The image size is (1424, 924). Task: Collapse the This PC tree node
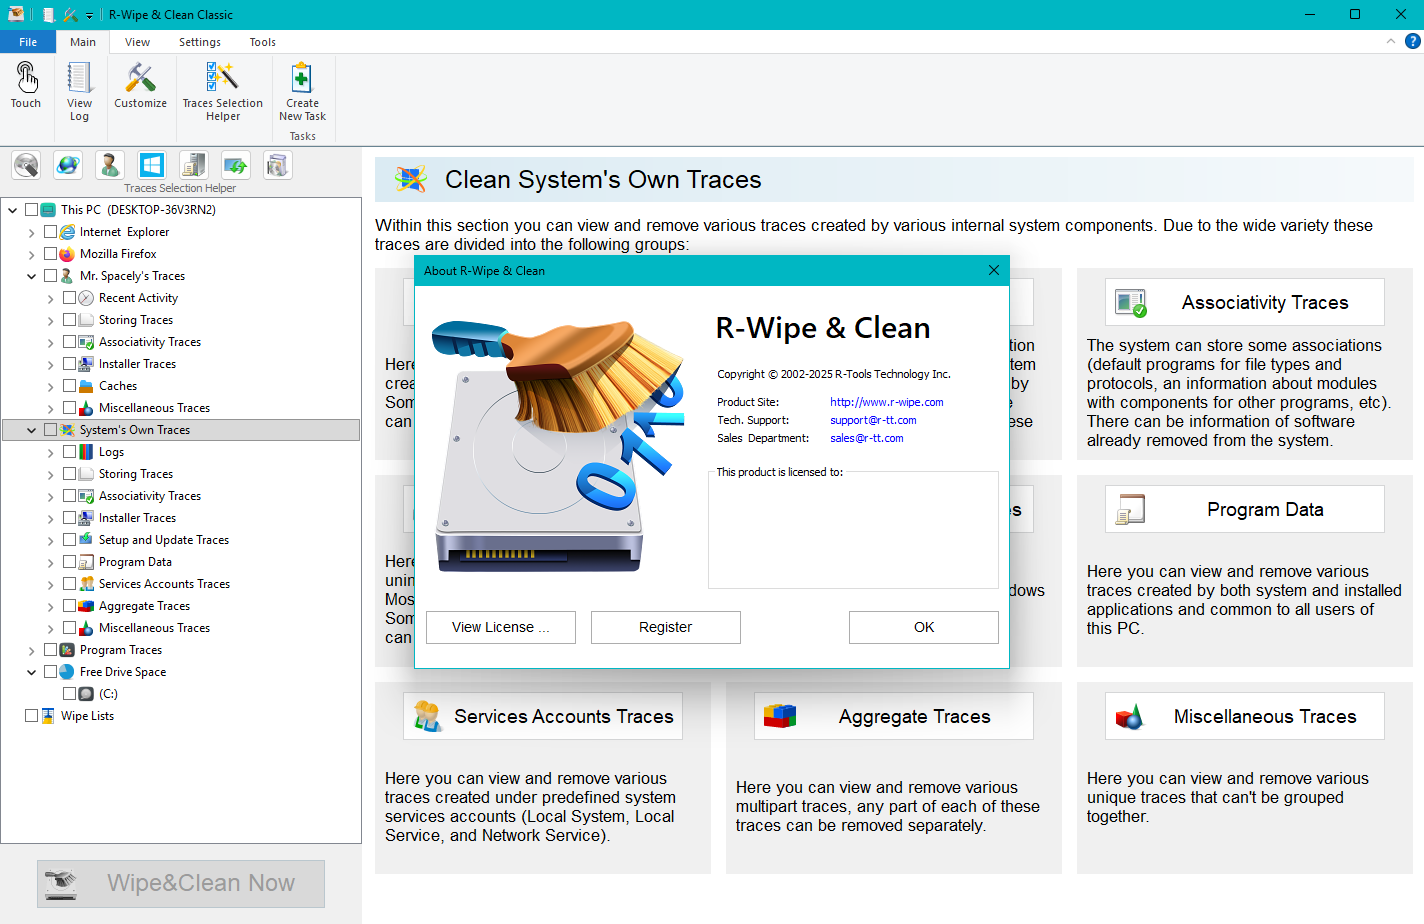pyautogui.click(x=13, y=210)
